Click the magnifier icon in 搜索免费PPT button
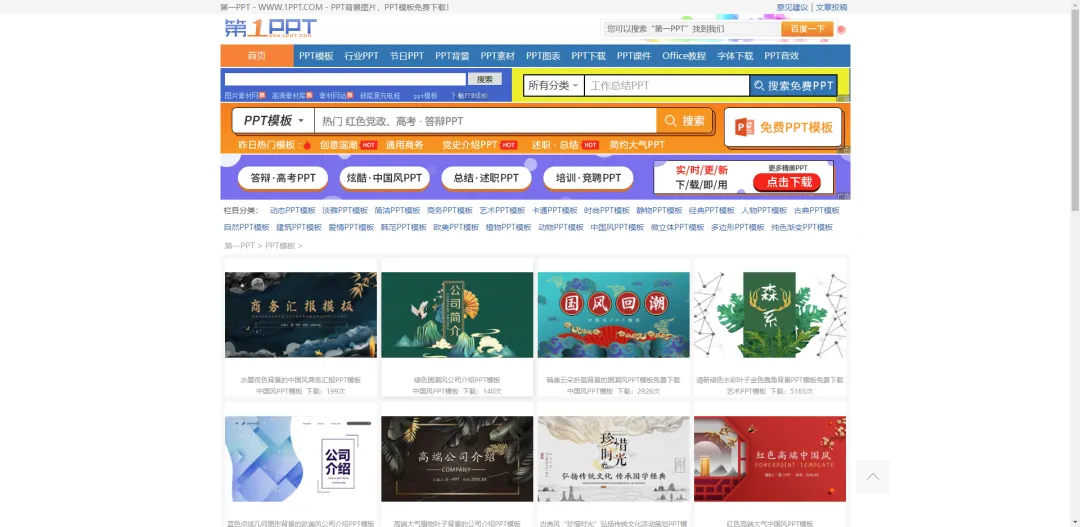Viewport: 1080px width, 527px height. (x=759, y=86)
